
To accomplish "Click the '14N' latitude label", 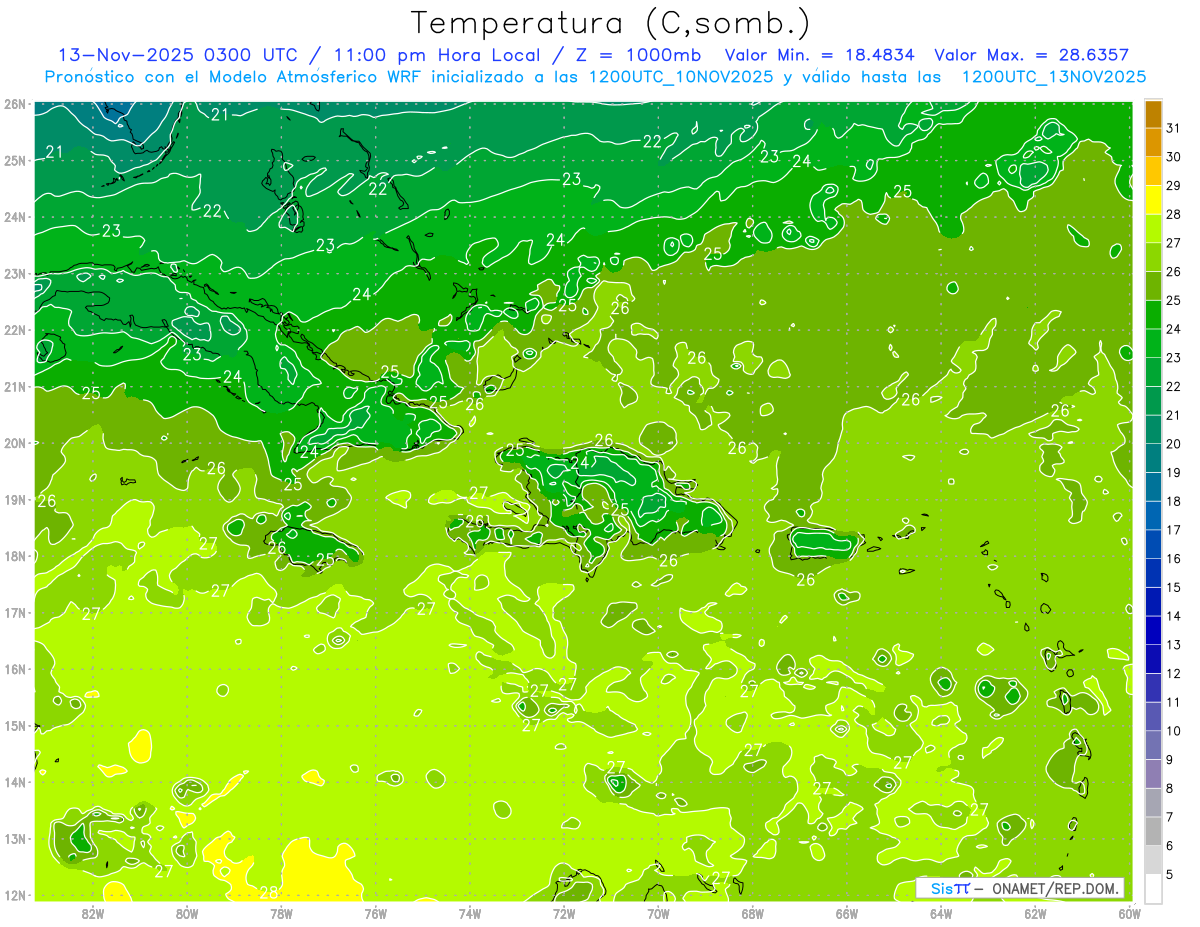I will point(16,781).
